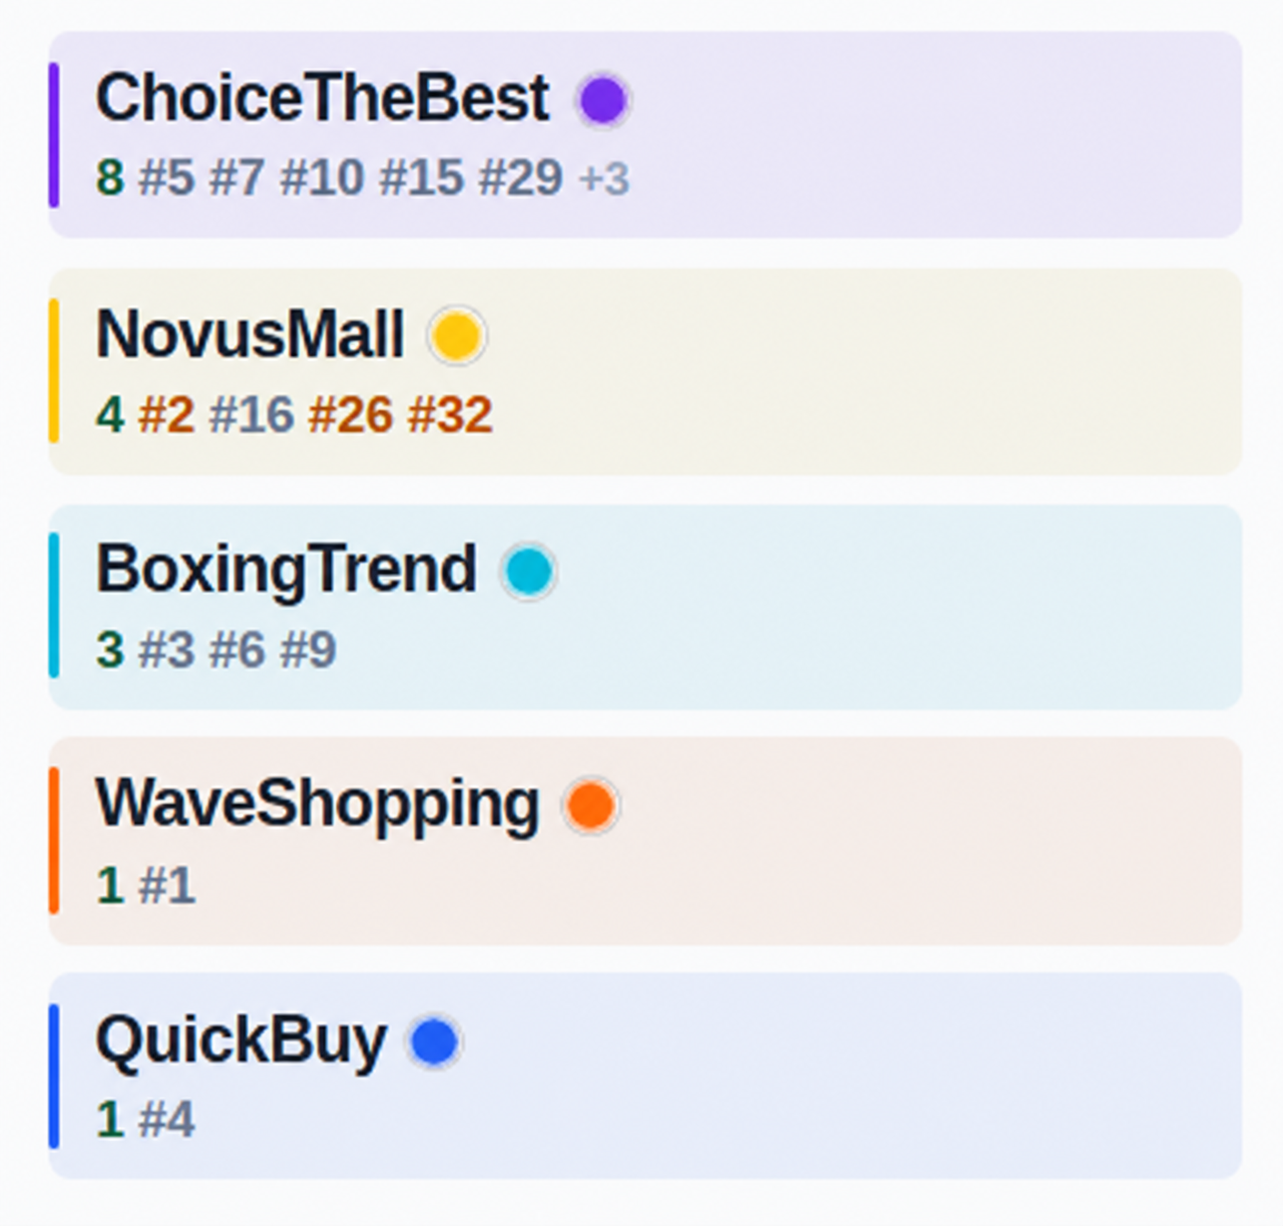
Task: Click highlighted rank #32 under NovusMall
Action: pyautogui.click(x=450, y=414)
